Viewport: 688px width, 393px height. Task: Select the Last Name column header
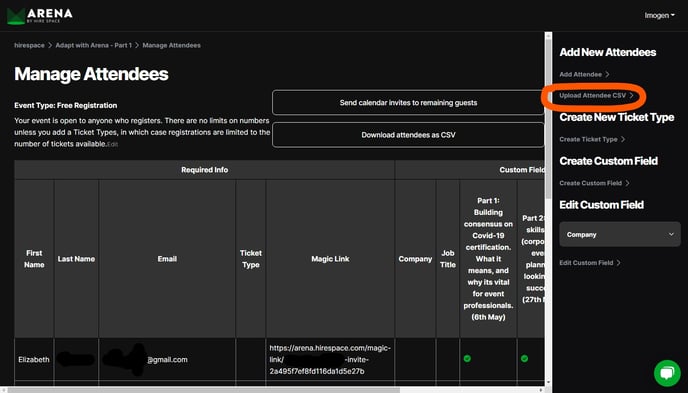click(76, 259)
